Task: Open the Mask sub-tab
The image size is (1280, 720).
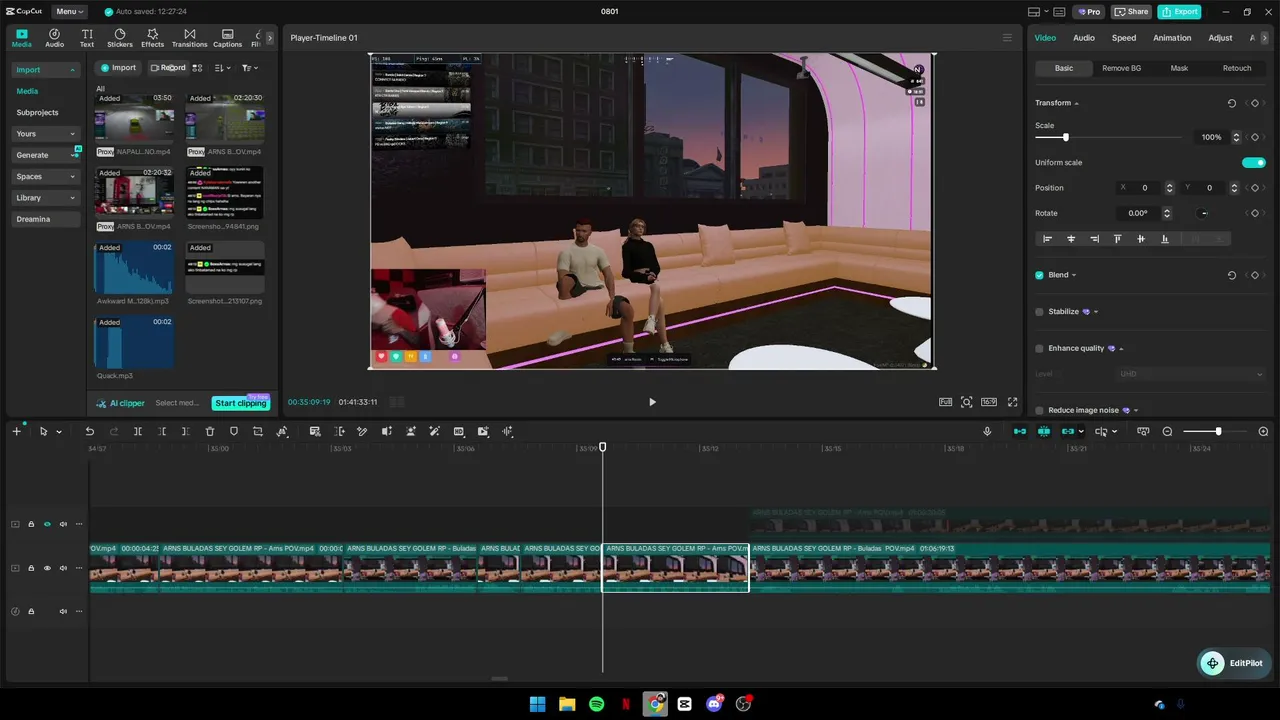Action: tap(1179, 68)
